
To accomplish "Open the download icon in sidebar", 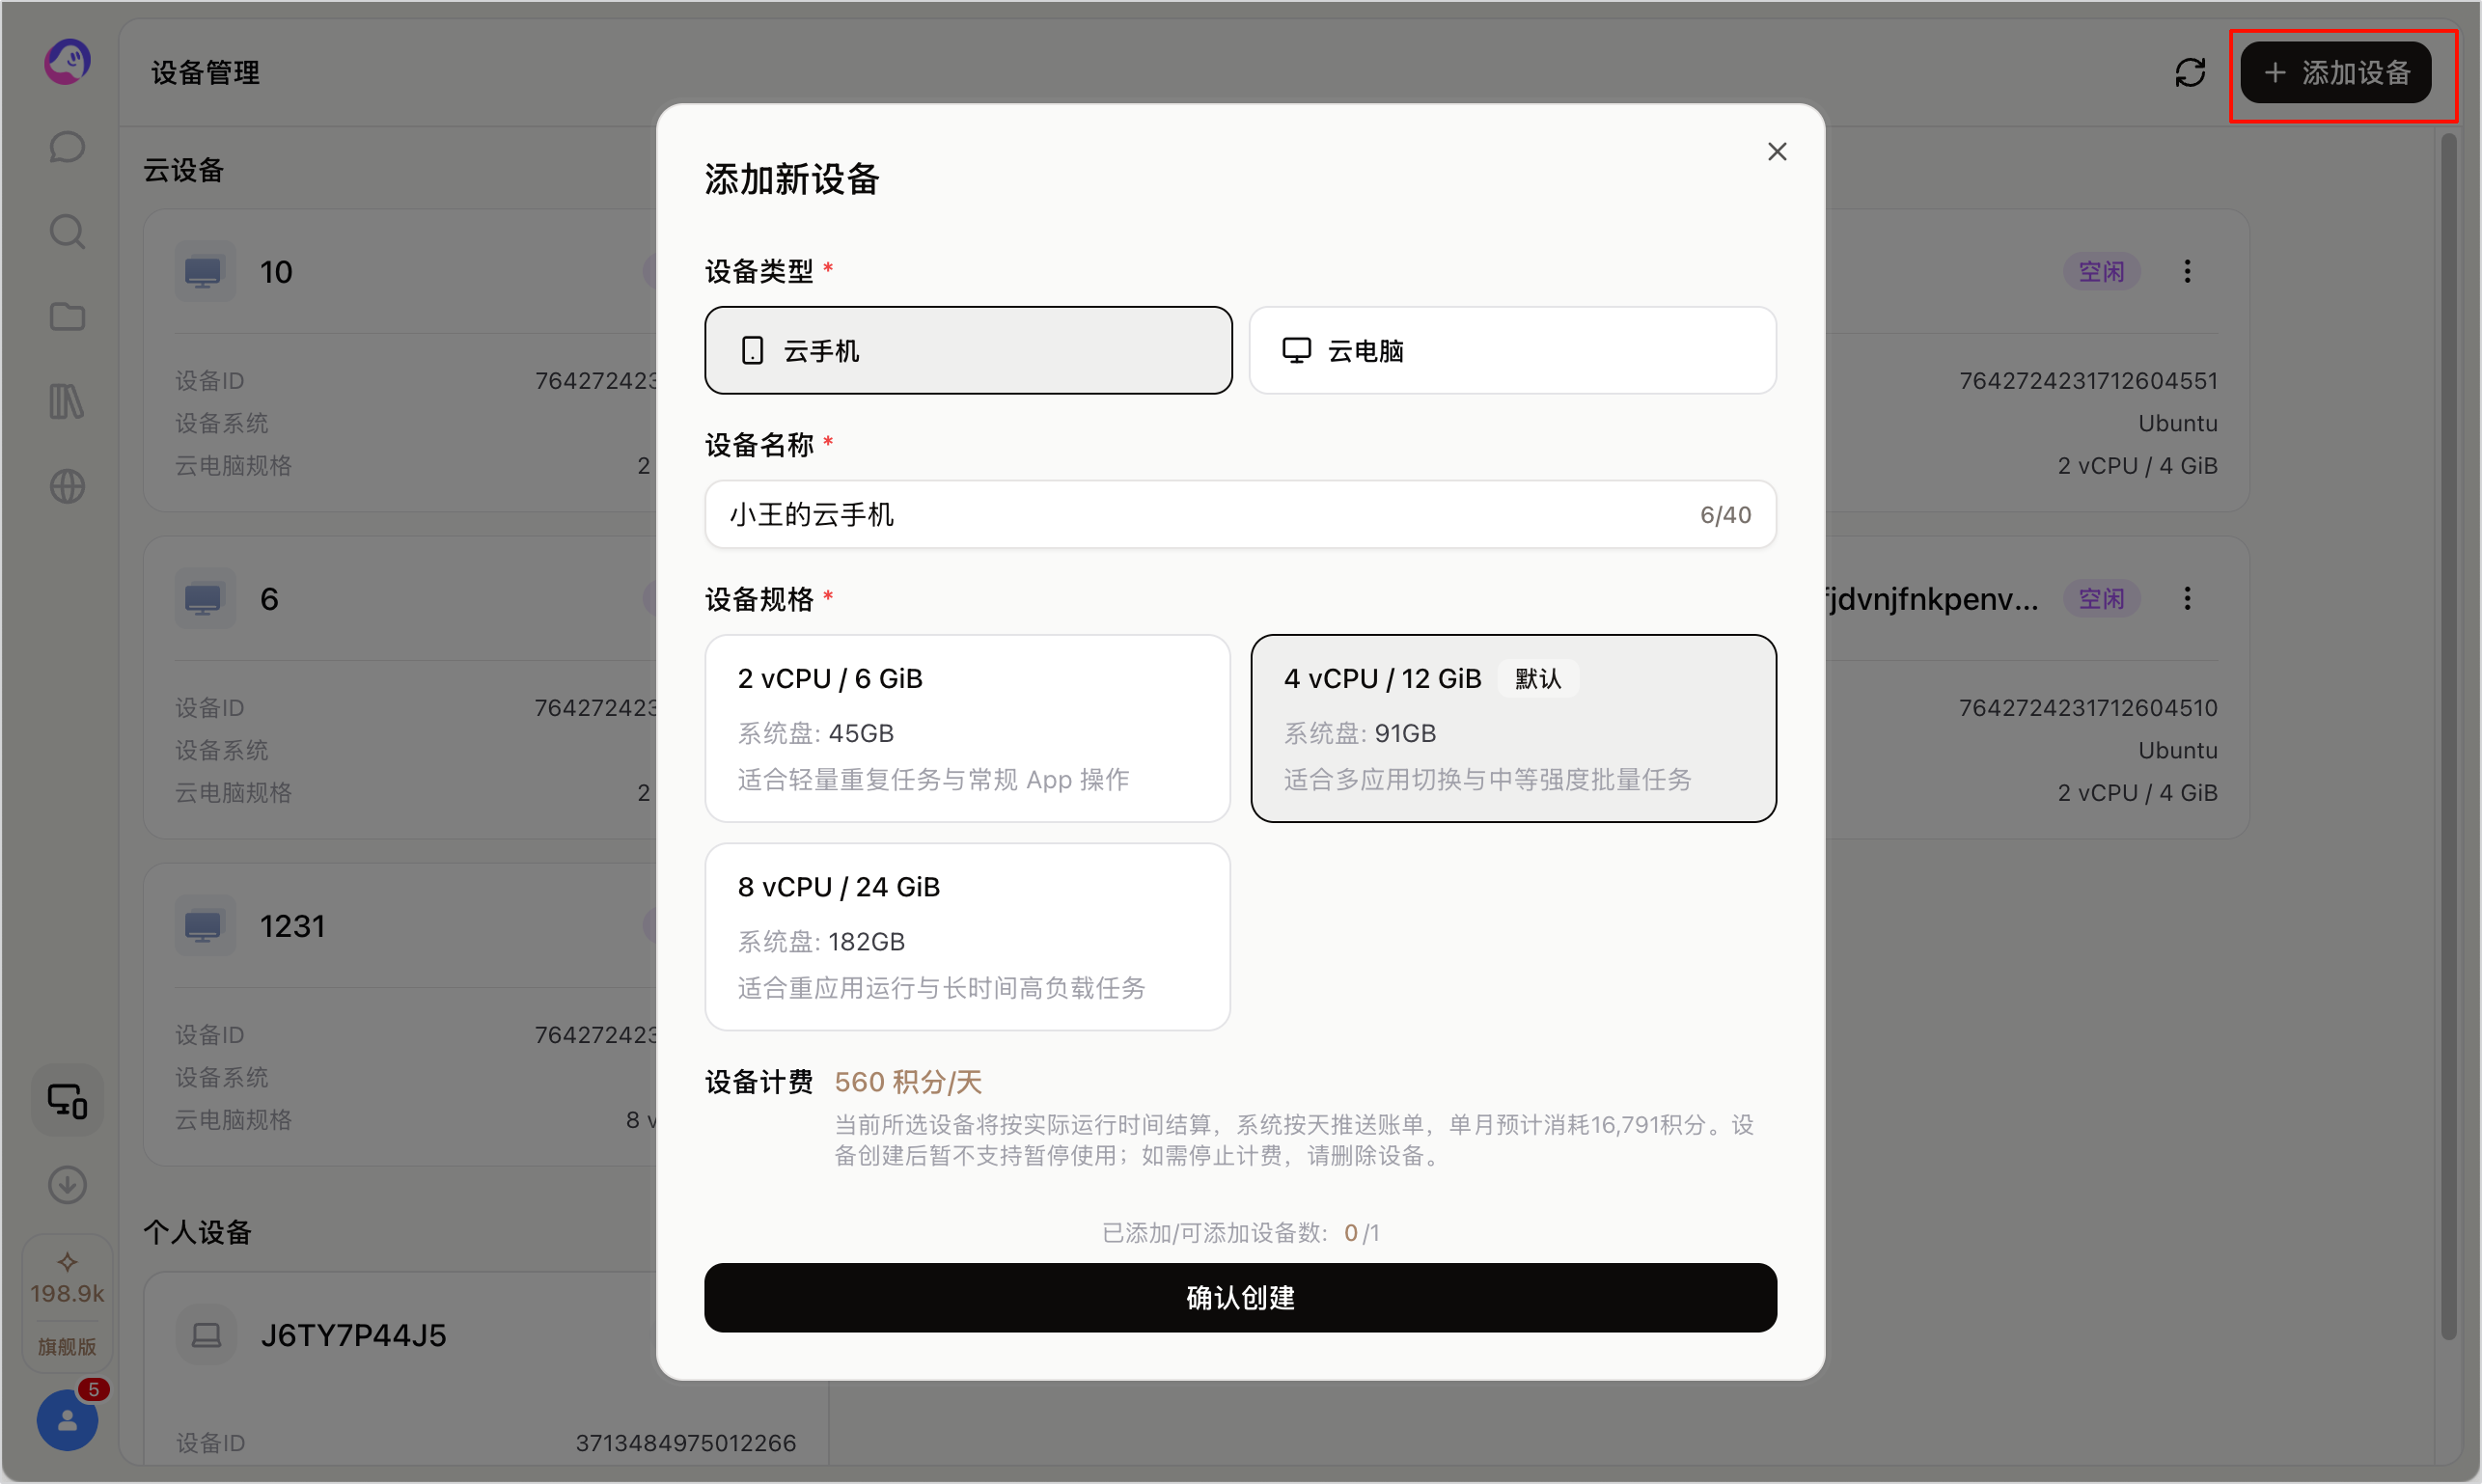I will pyautogui.click(x=67, y=1186).
